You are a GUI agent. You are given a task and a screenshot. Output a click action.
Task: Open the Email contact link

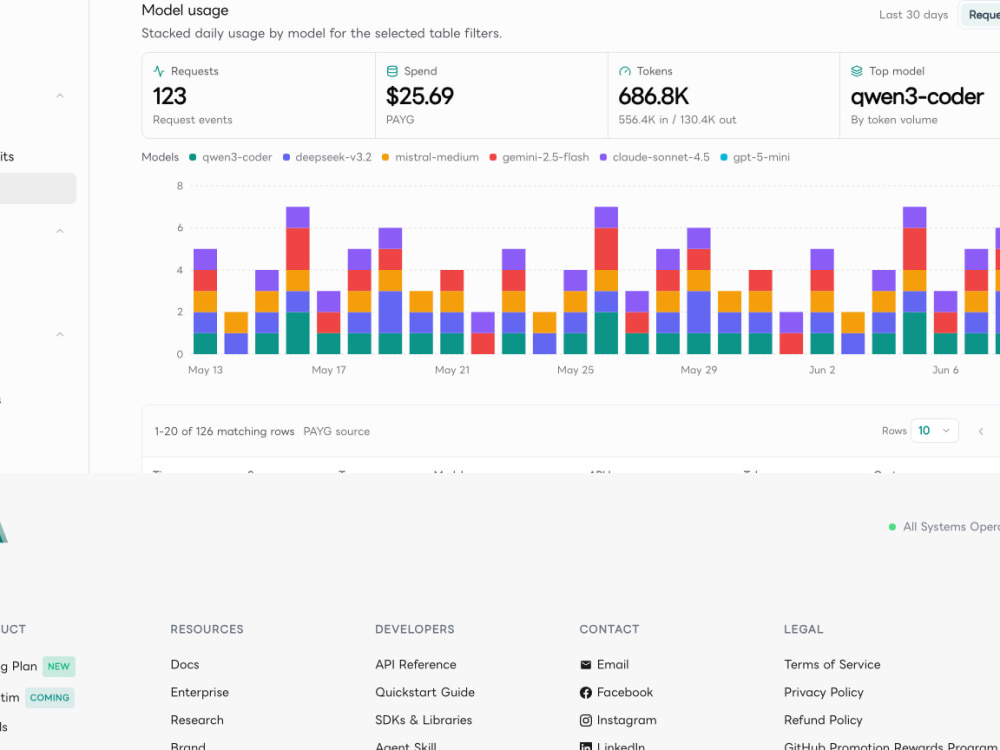(x=605, y=665)
